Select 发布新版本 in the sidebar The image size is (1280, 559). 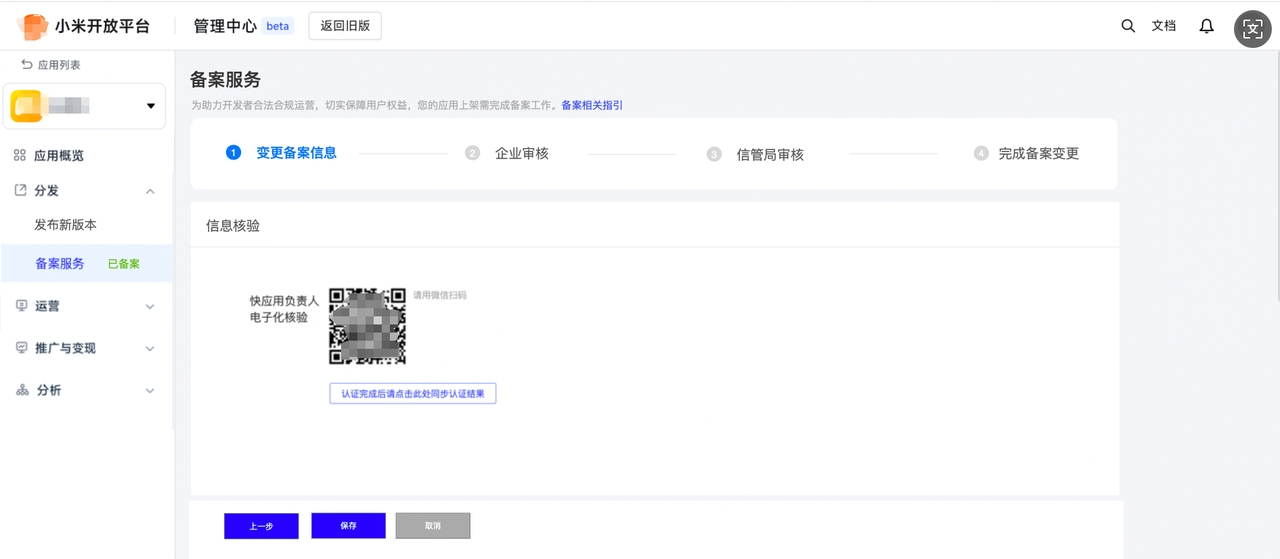coord(66,225)
